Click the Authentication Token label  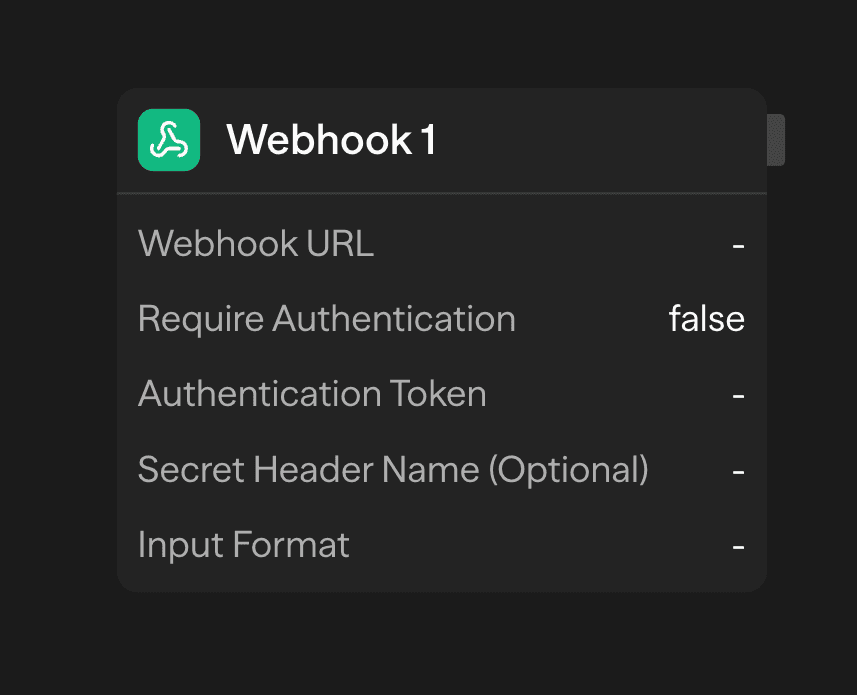(x=312, y=394)
